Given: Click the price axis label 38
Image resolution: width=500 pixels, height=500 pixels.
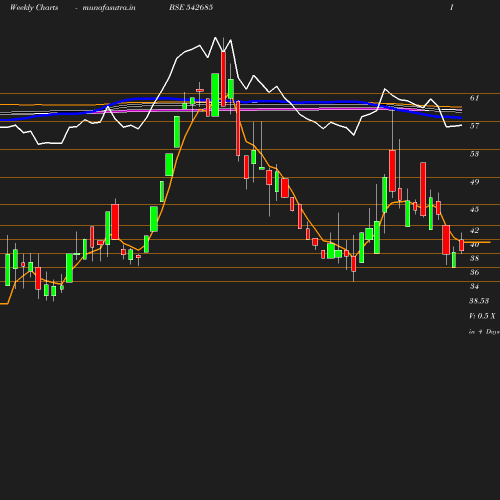Looking at the screenshot, I should 474,258.
